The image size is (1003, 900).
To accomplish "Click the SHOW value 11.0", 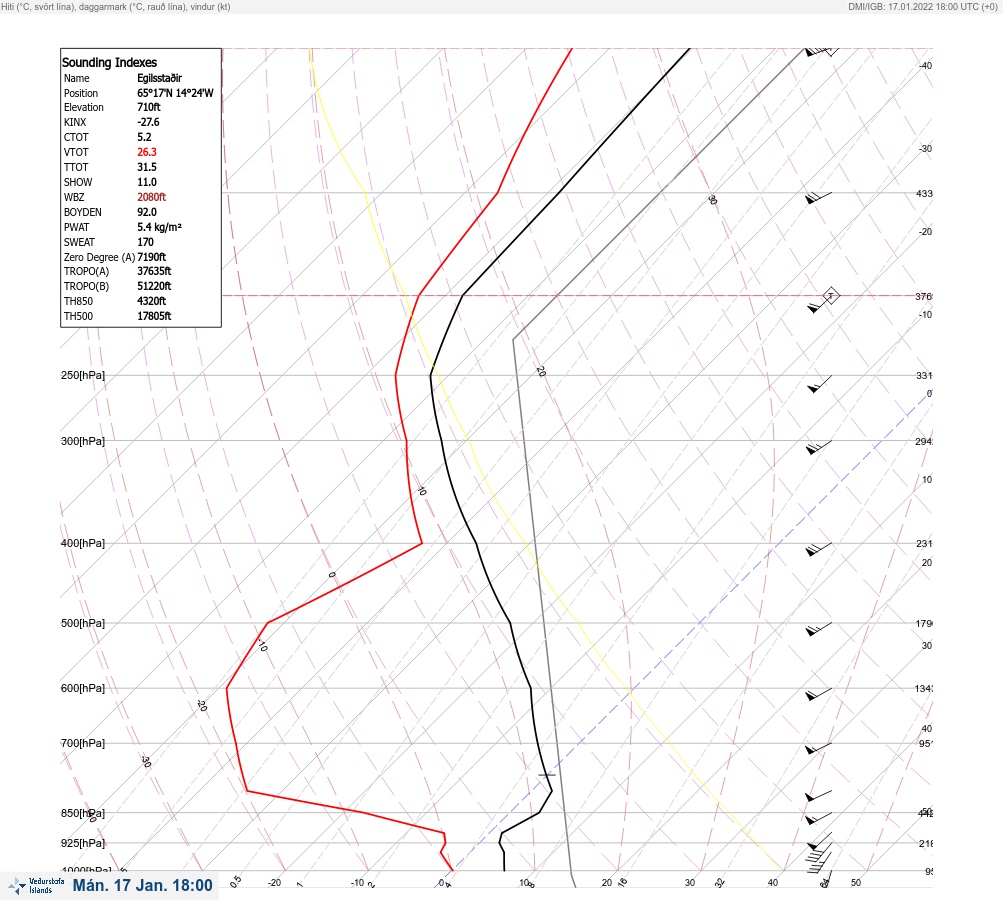I will pyautogui.click(x=146, y=182).
